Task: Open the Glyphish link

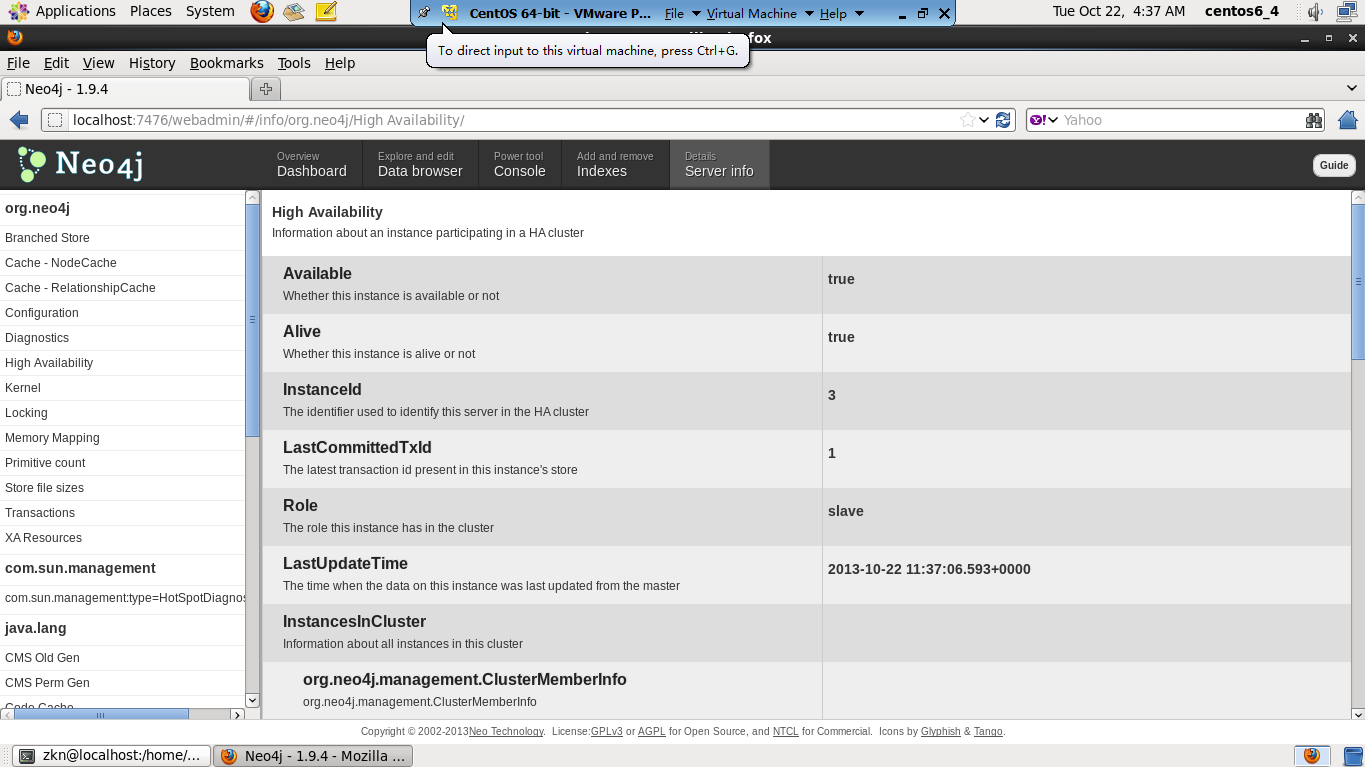Action: point(940,731)
